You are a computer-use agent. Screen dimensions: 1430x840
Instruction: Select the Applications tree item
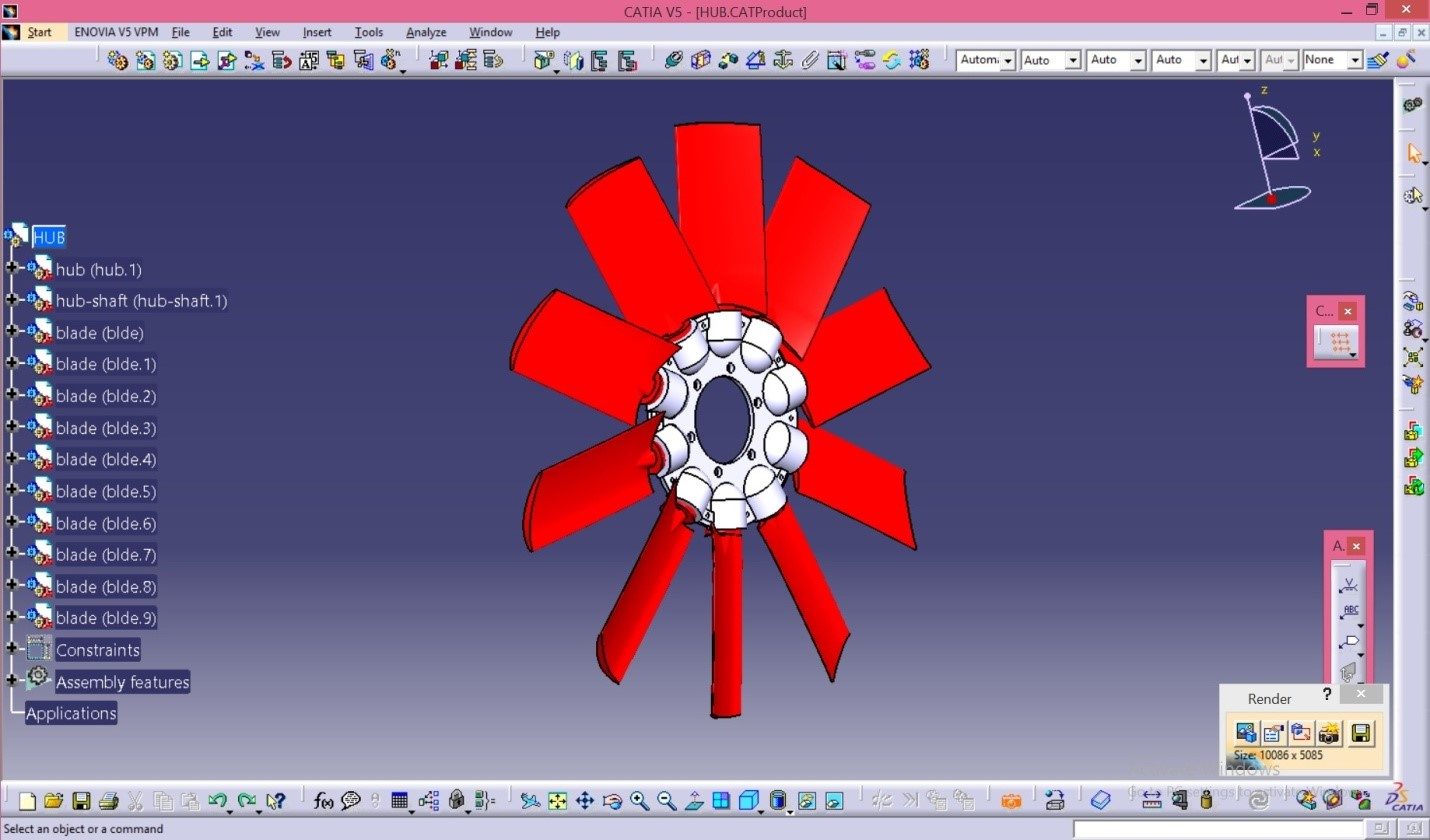[x=71, y=713]
